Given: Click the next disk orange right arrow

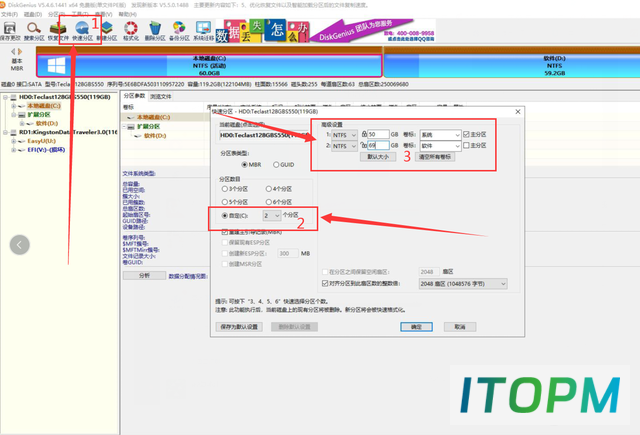Looking at the screenshot, I should click(x=20, y=51).
